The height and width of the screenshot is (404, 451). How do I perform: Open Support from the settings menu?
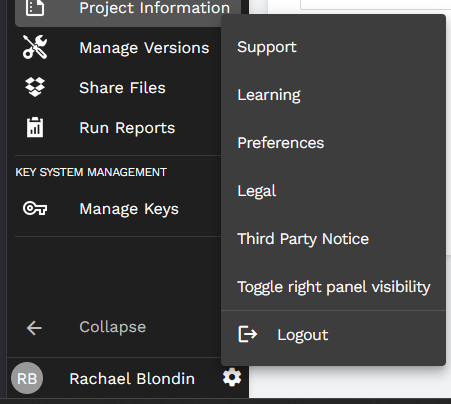[333, 47]
